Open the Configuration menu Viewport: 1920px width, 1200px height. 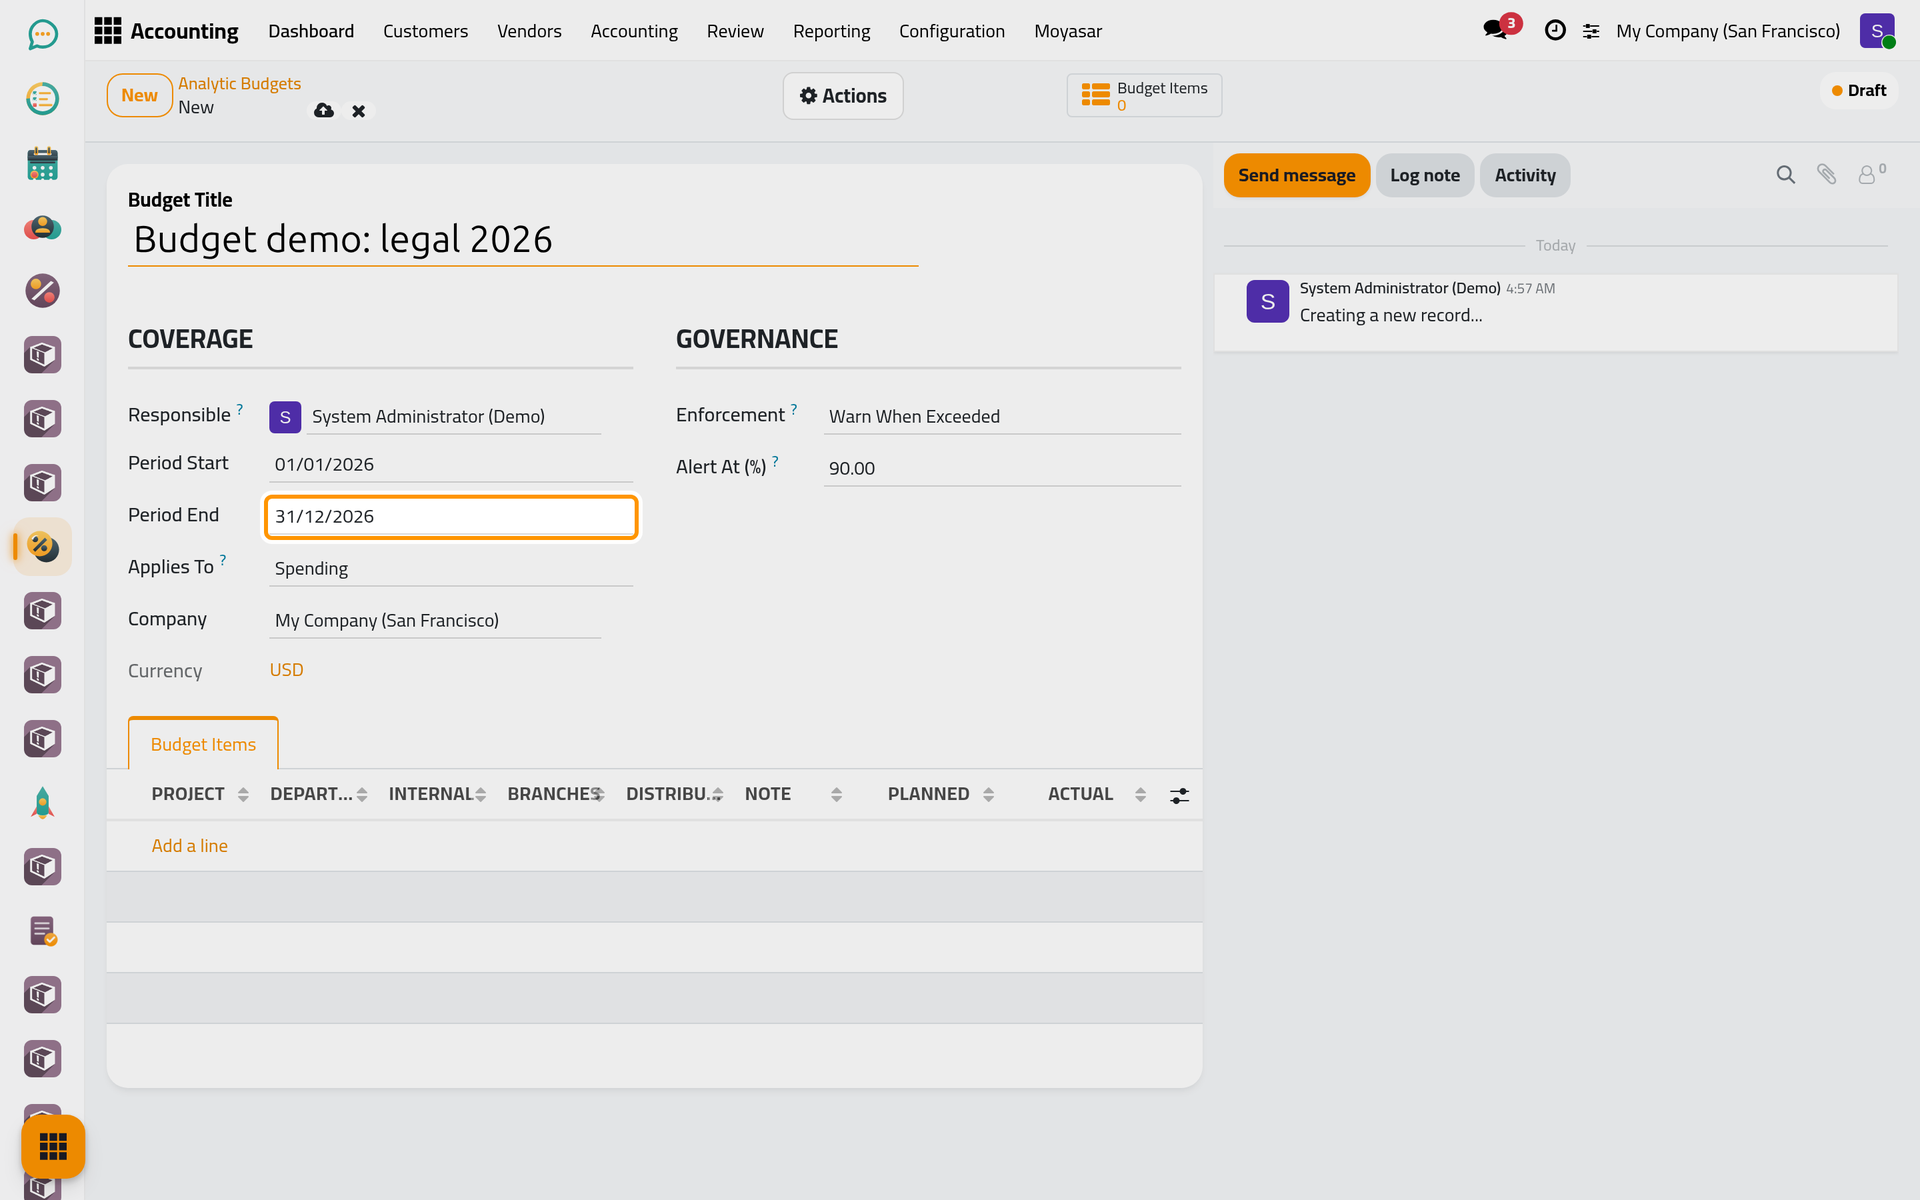[951, 31]
